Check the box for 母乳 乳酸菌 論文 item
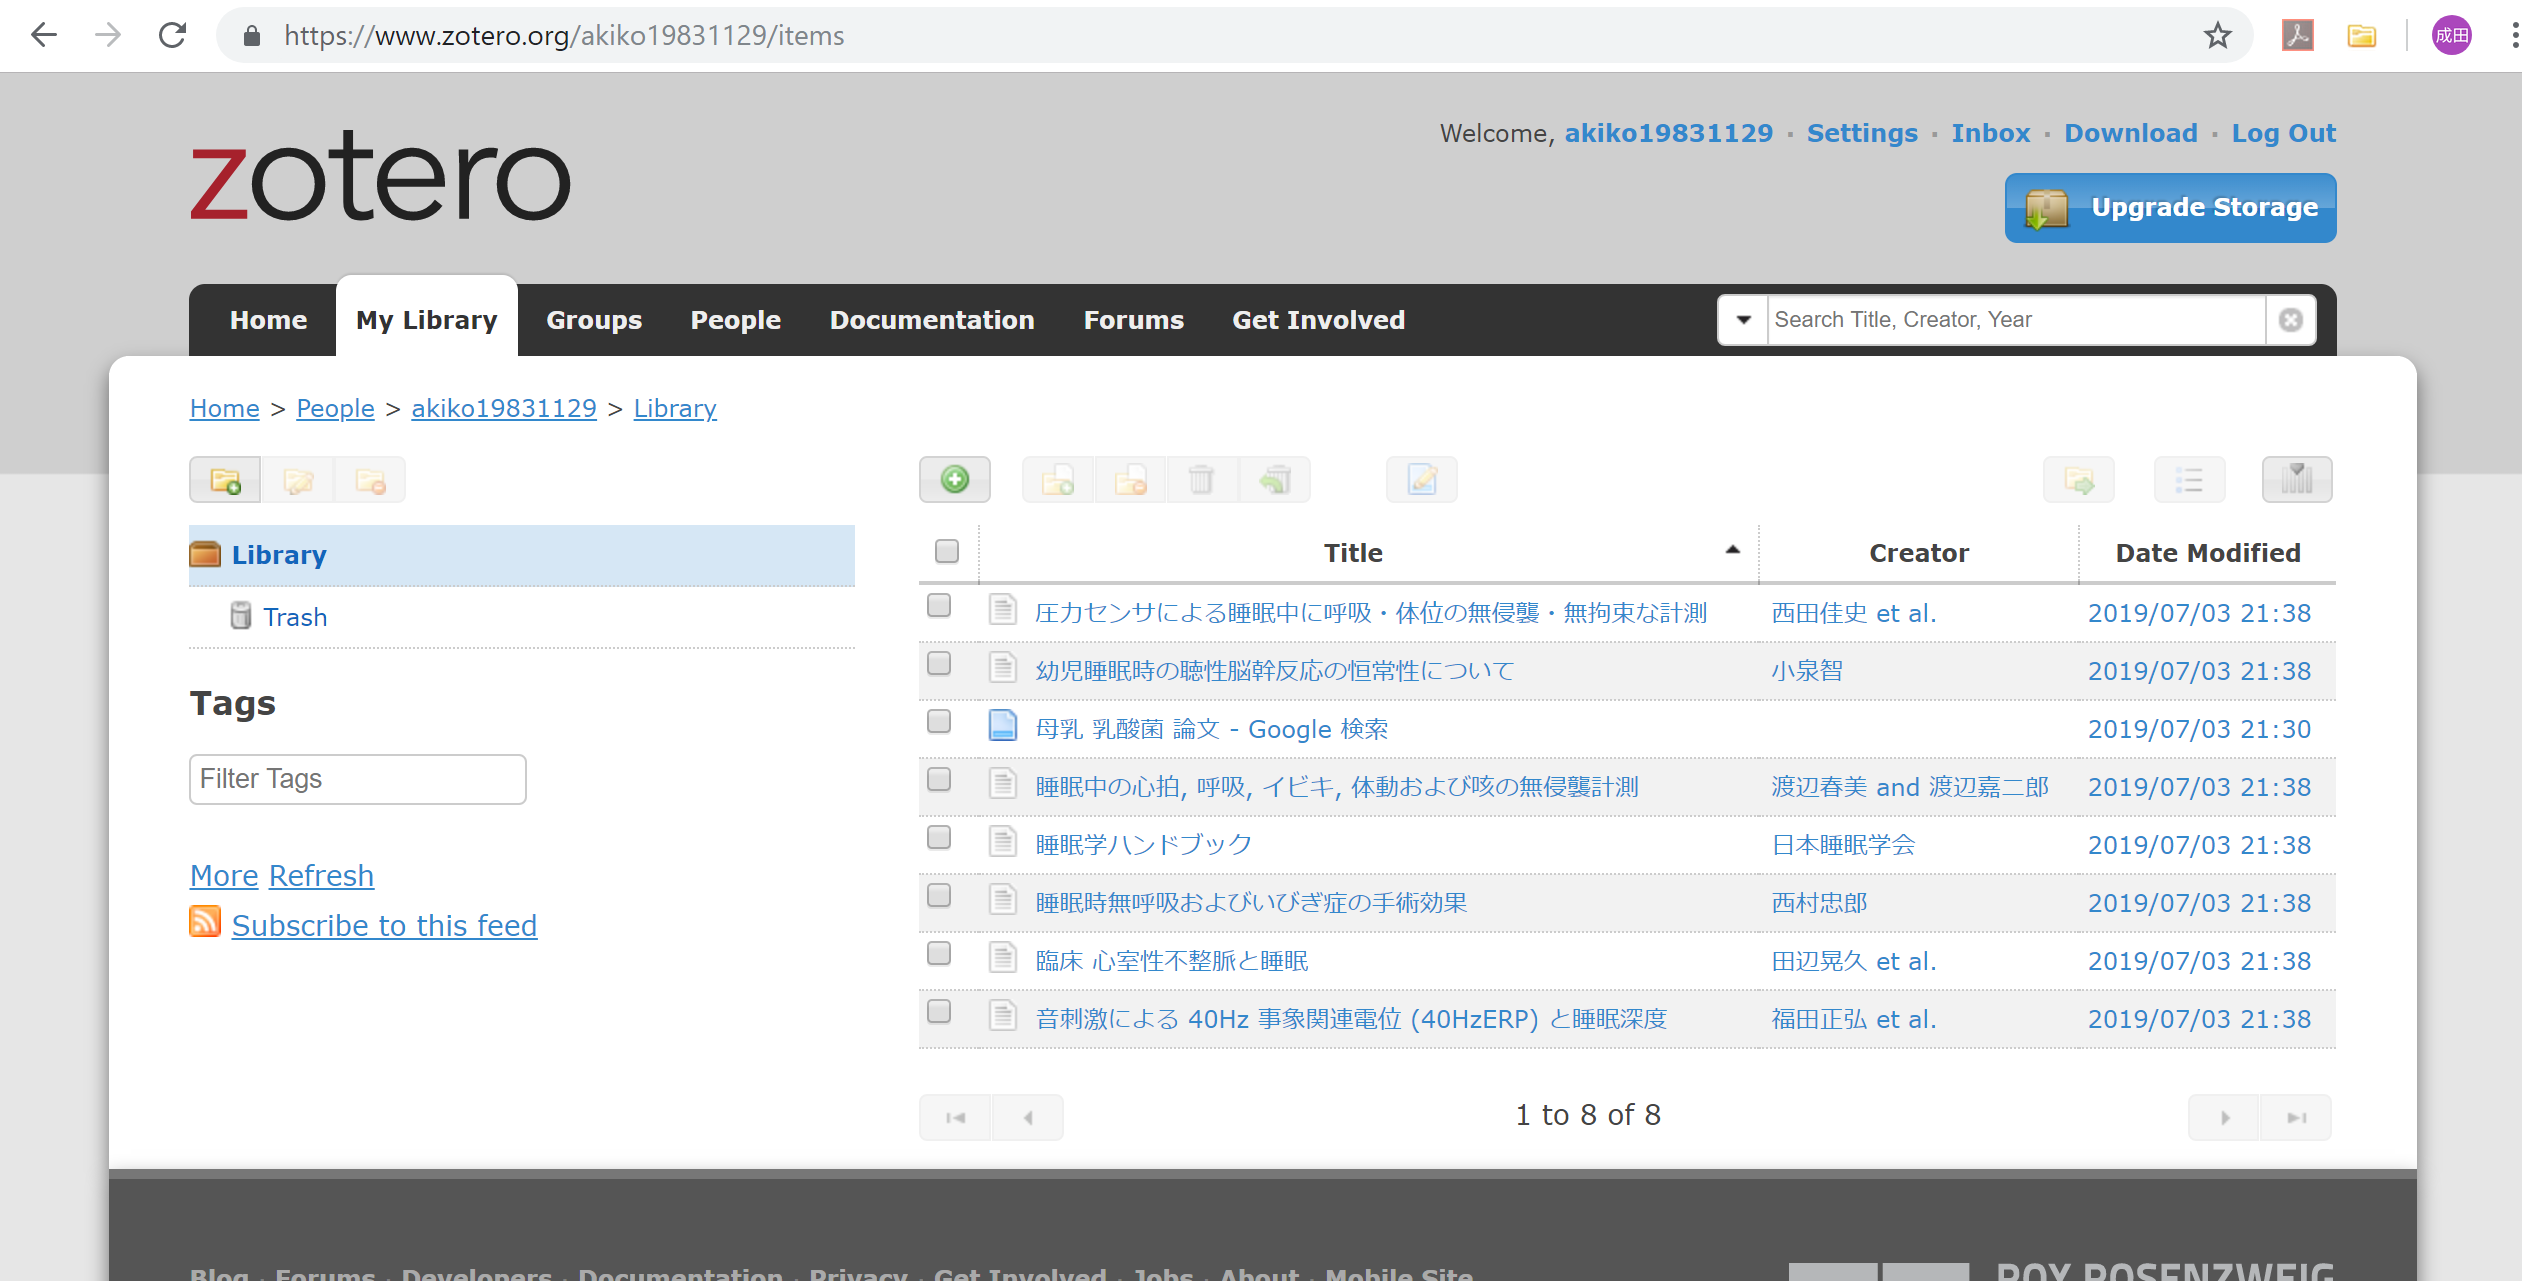2522x1281 pixels. pos(938,721)
